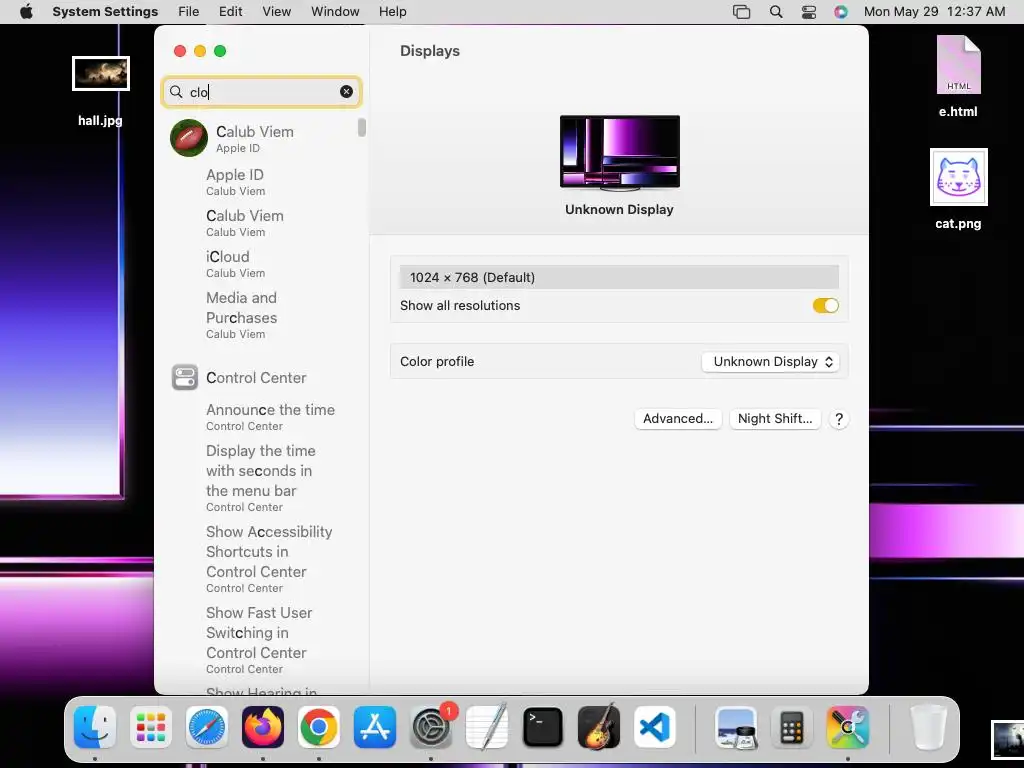The image size is (1024, 768).
Task: Click the Siri icon in the menu bar
Action: coord(841,12)
